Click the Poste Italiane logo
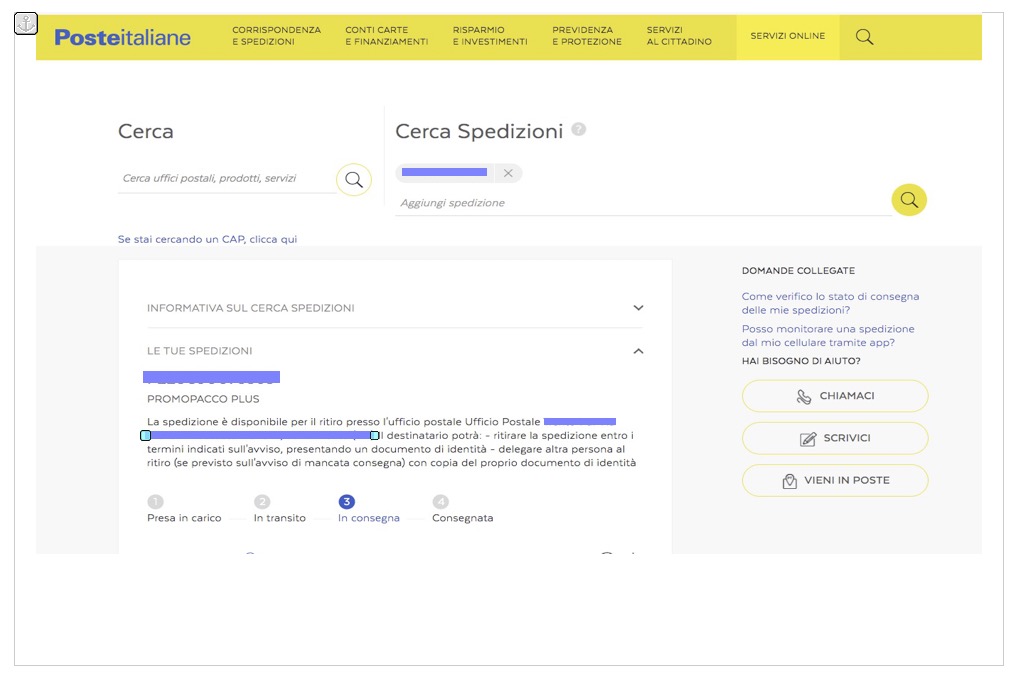Screen dimensions: 1028x679 pyautogui.click(x=123, y=37)
